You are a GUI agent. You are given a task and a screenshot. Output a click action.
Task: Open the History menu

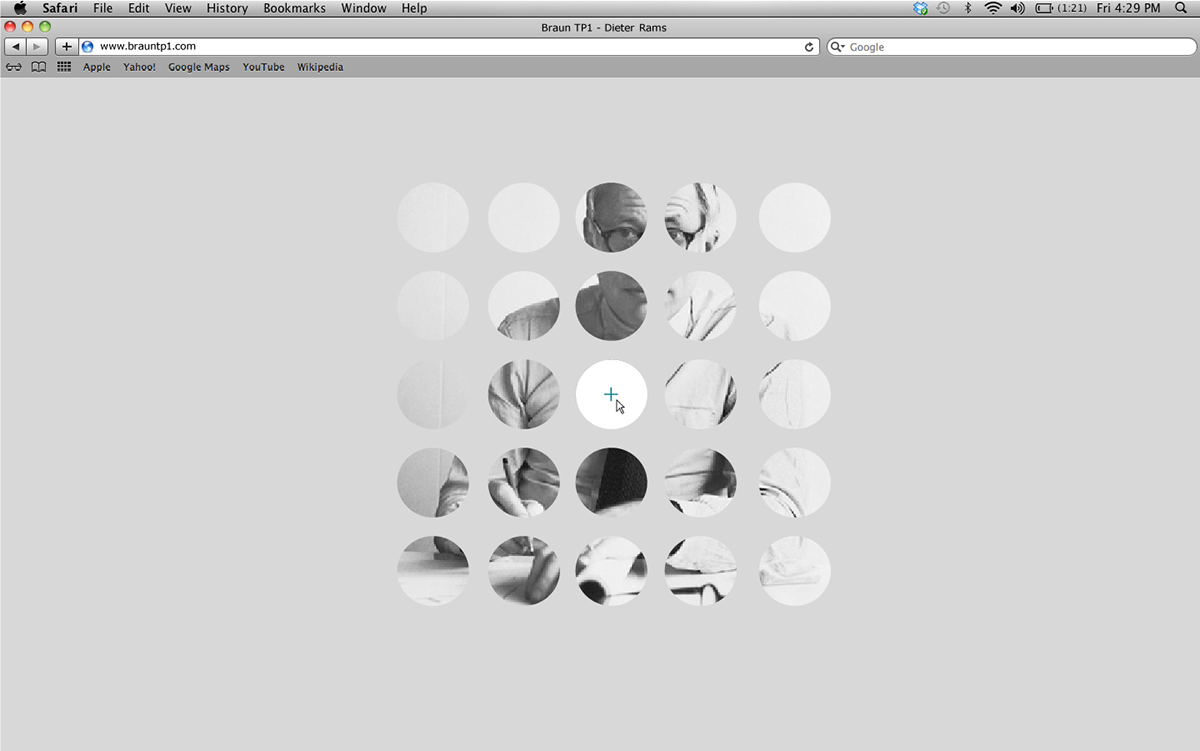[x=227, y=8]
